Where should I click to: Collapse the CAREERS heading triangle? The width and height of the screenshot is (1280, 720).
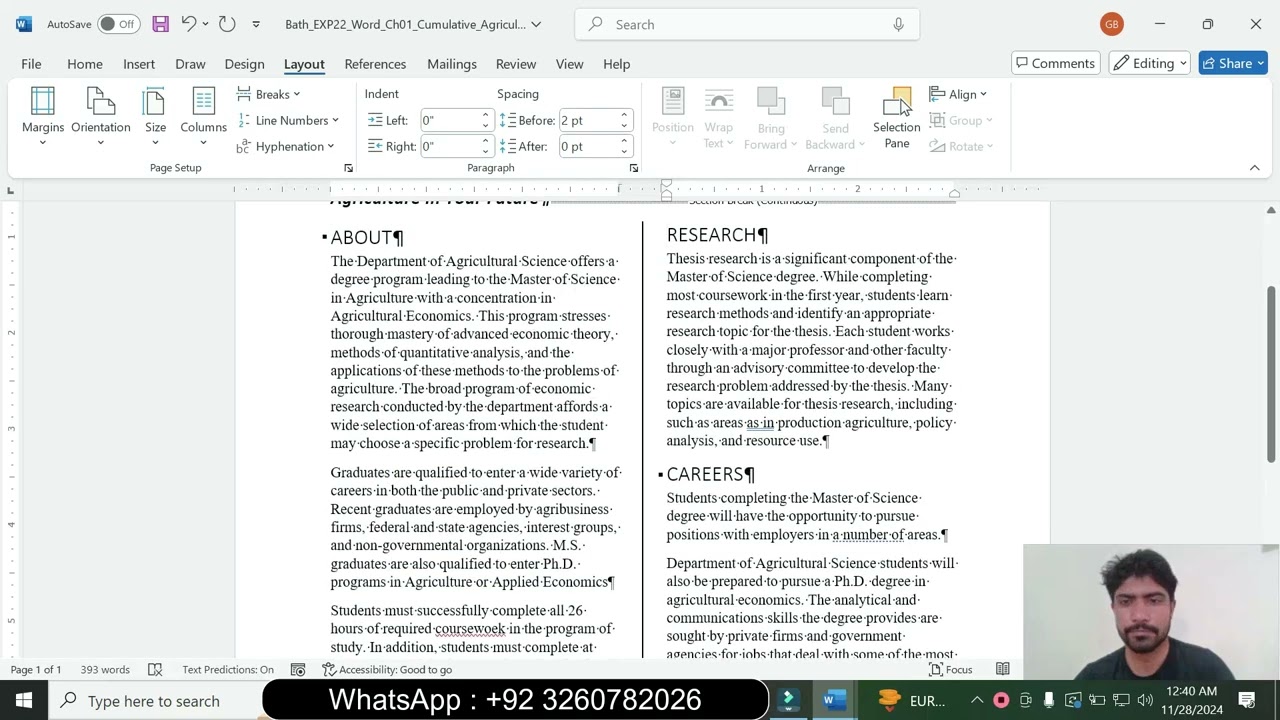(x=661, y=474)
